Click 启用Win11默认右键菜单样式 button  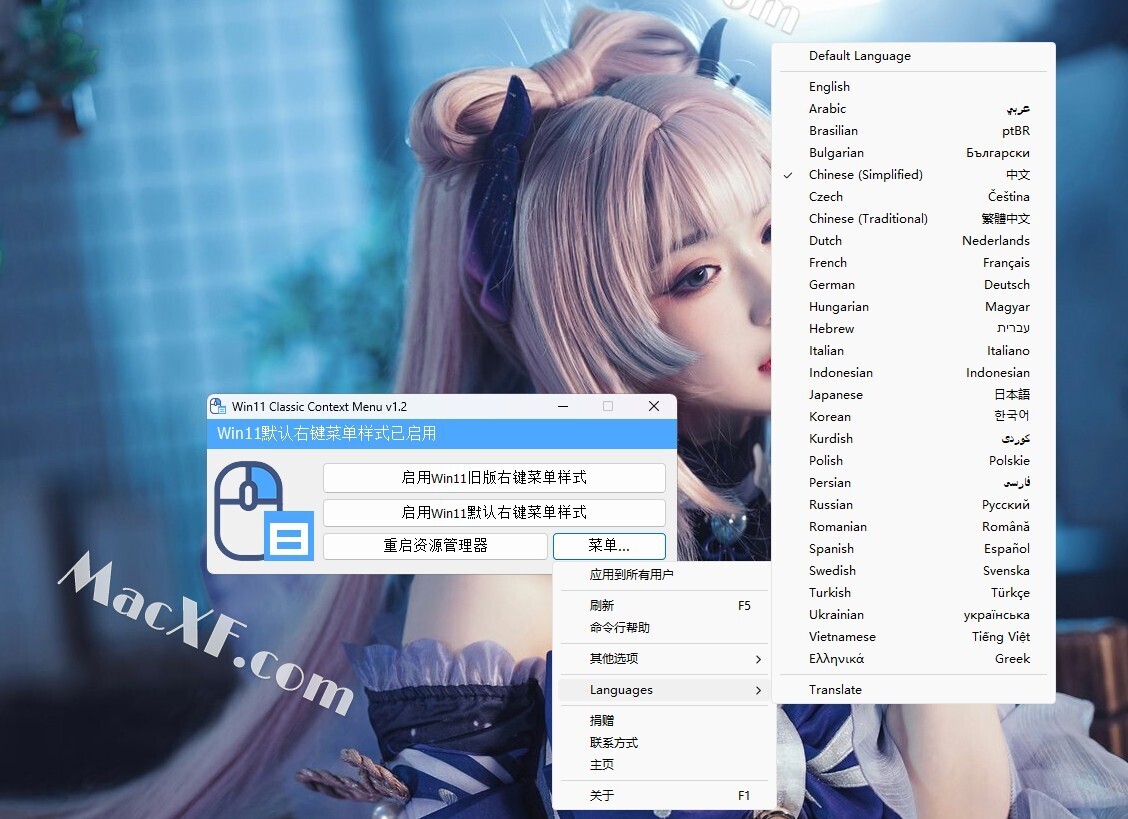click(494, 513)
